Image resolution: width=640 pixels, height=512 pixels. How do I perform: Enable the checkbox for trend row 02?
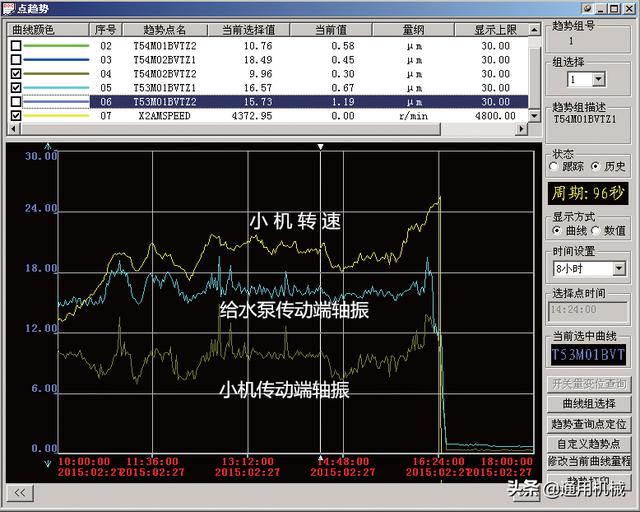pos(15,46)
